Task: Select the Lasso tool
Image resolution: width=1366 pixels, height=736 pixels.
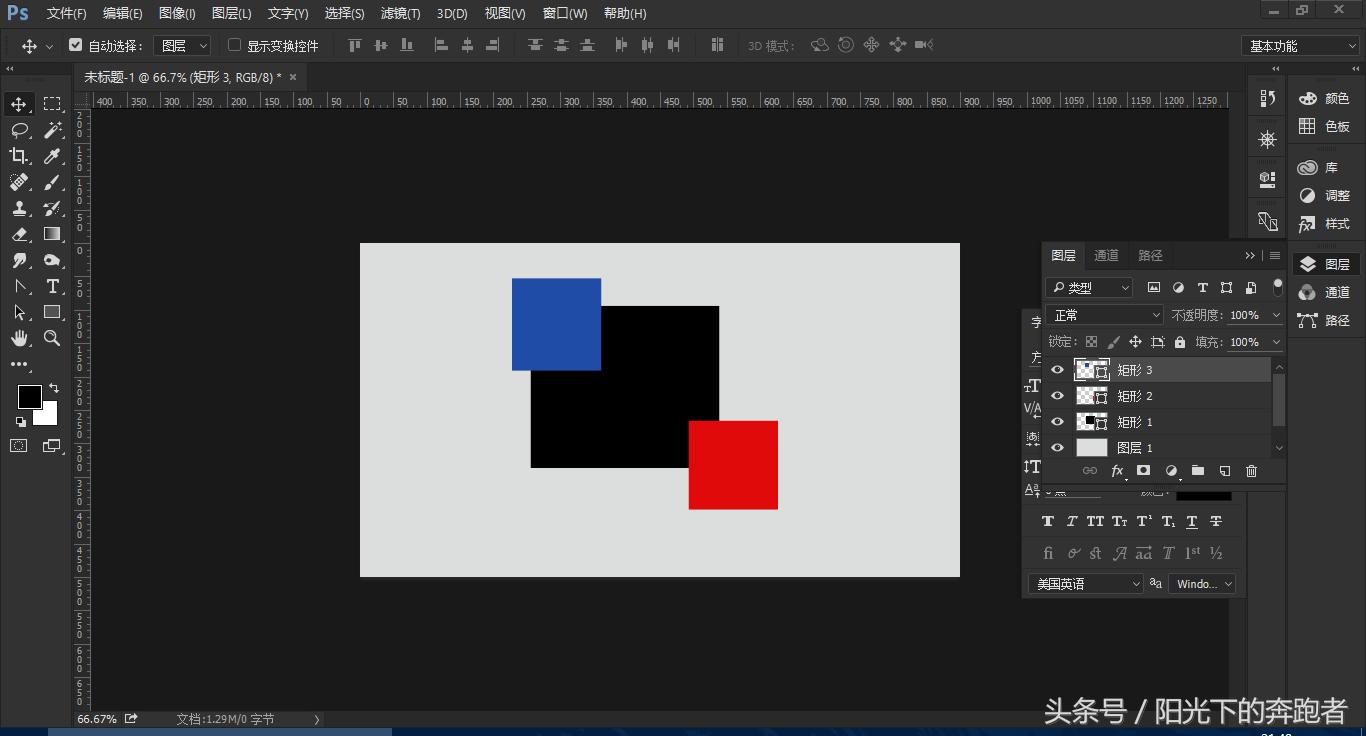Action: click(x=19, y=130)
